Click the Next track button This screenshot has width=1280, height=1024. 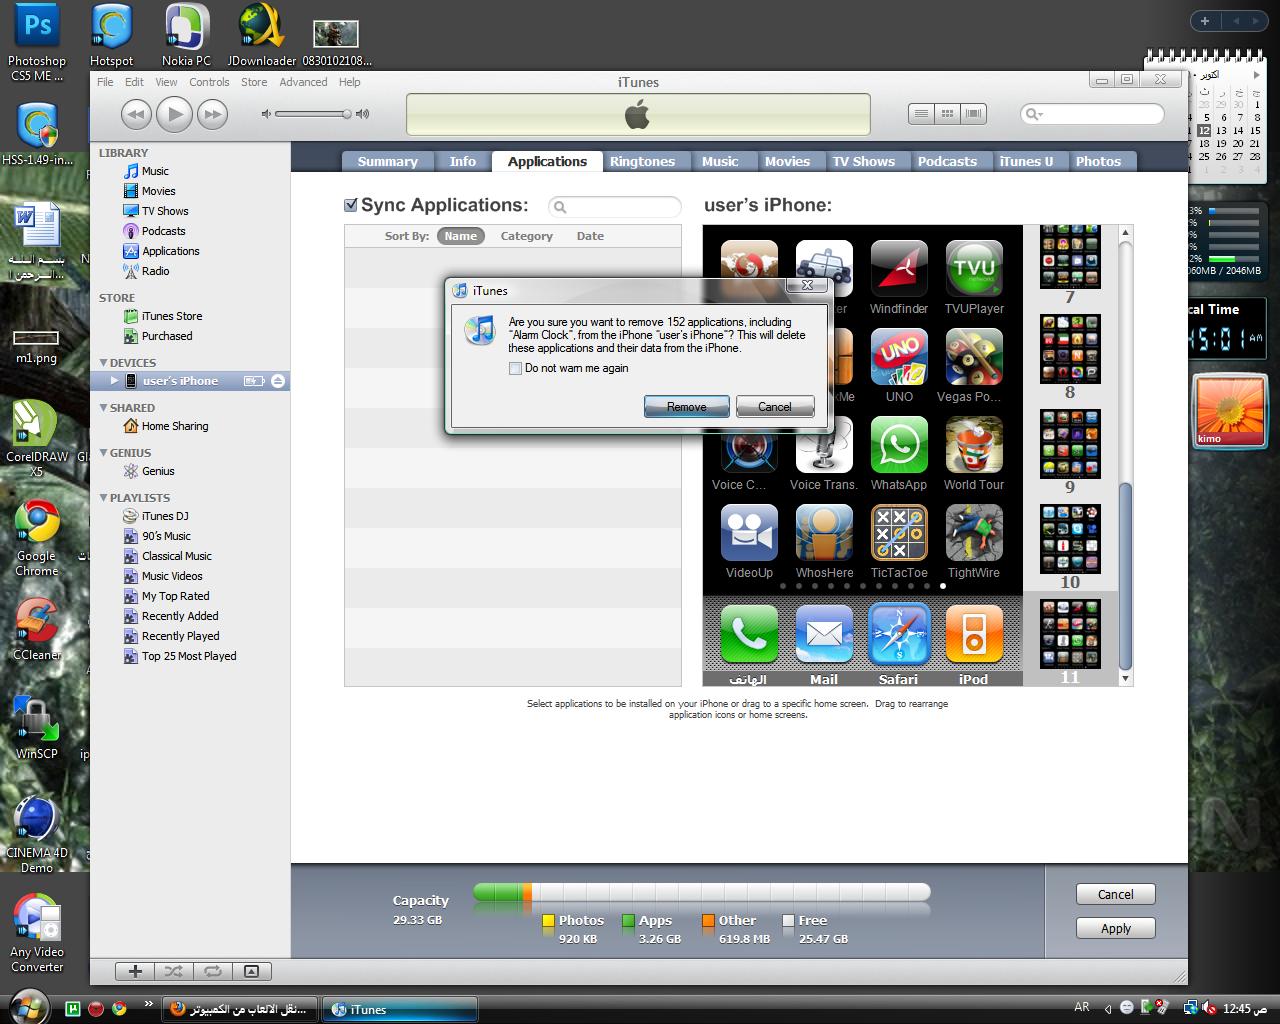(x=212, y=114)
